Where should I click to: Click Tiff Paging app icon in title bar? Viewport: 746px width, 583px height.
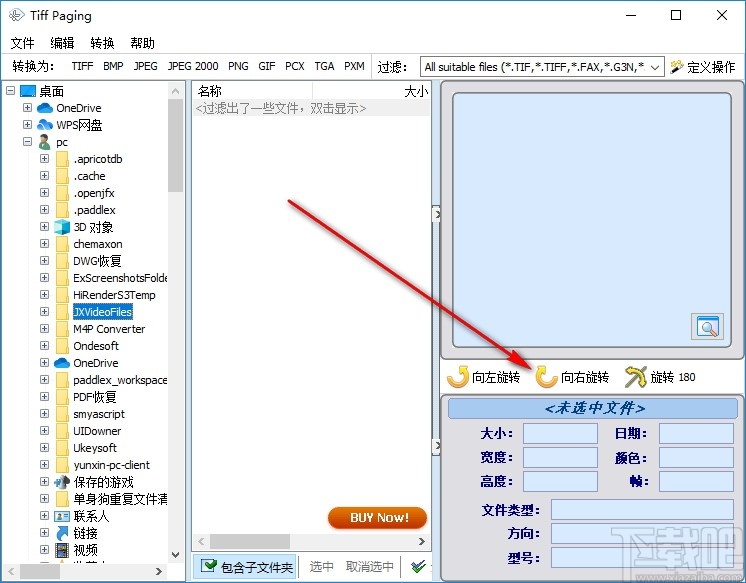[x=16, y=16]
